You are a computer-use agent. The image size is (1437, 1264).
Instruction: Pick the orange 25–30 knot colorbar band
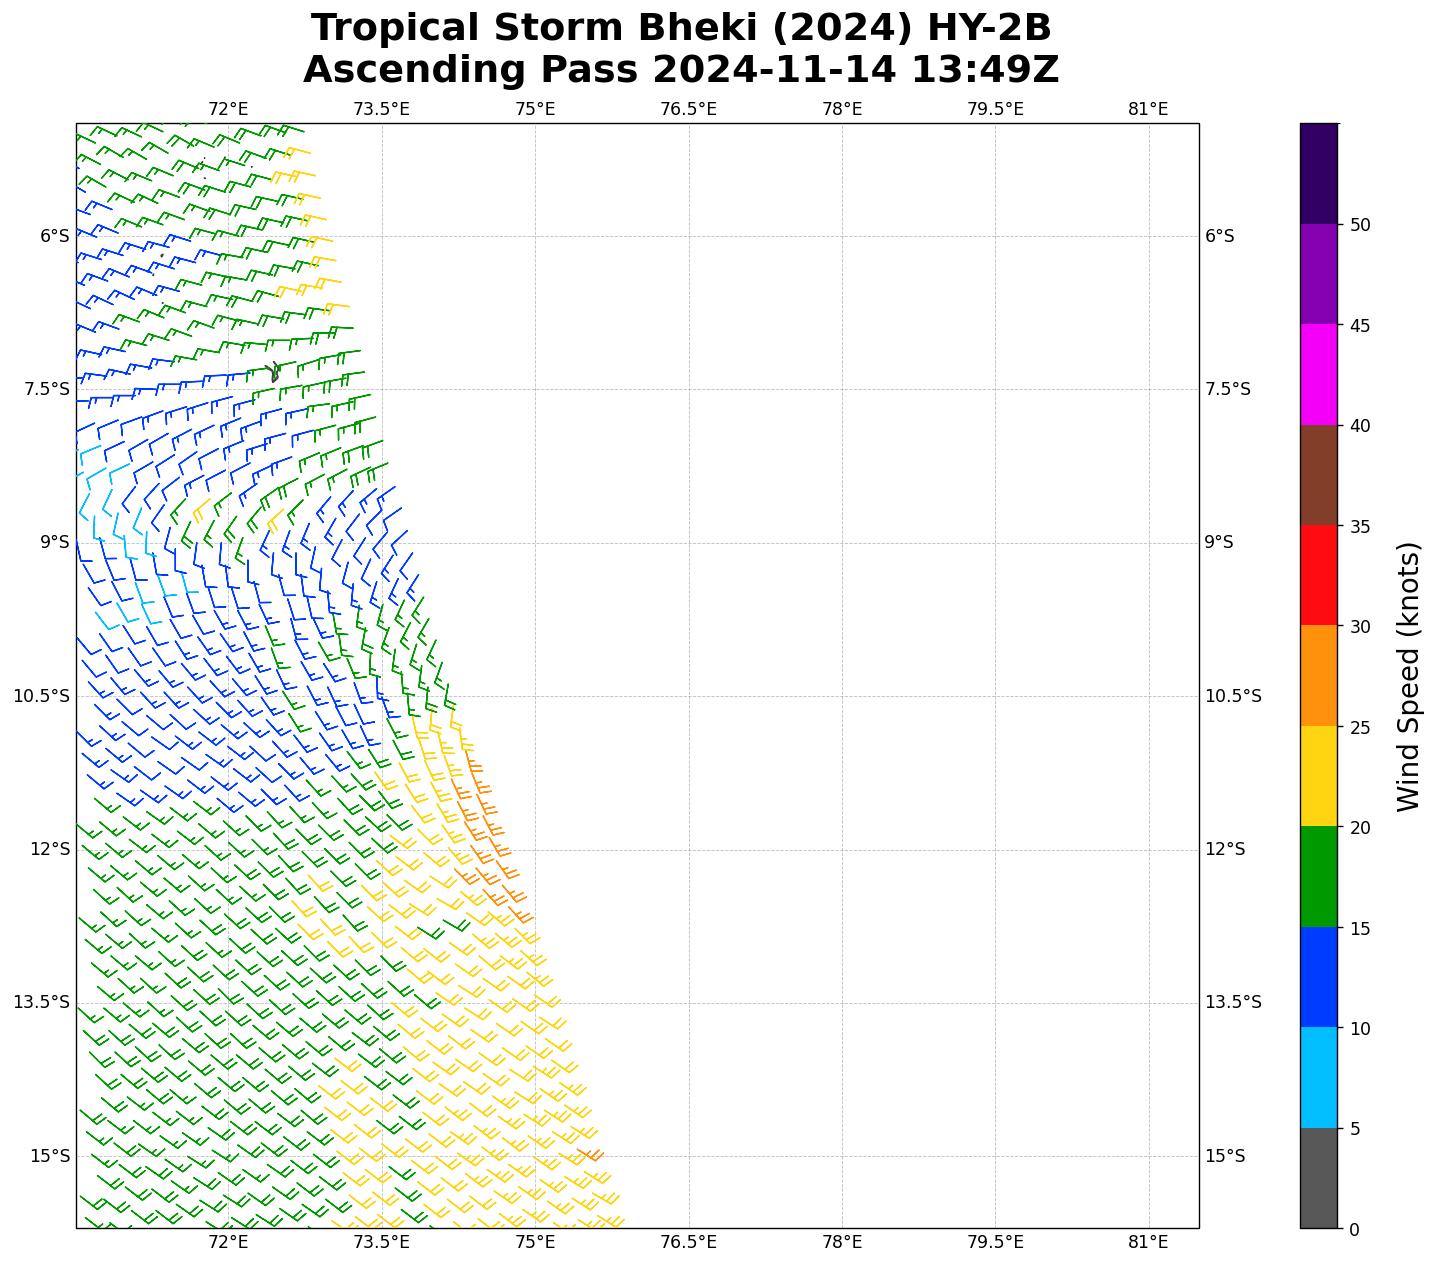[x=1318, y=675]
